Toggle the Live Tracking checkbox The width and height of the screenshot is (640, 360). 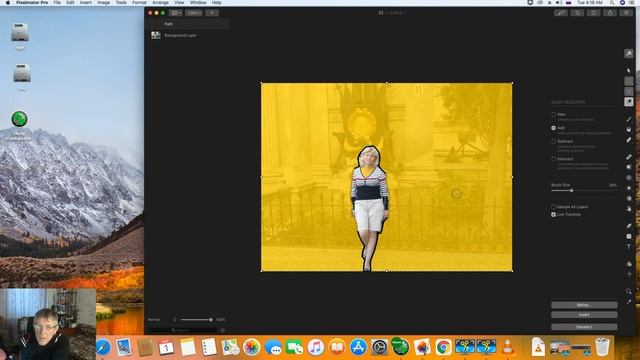coord(553,214)
